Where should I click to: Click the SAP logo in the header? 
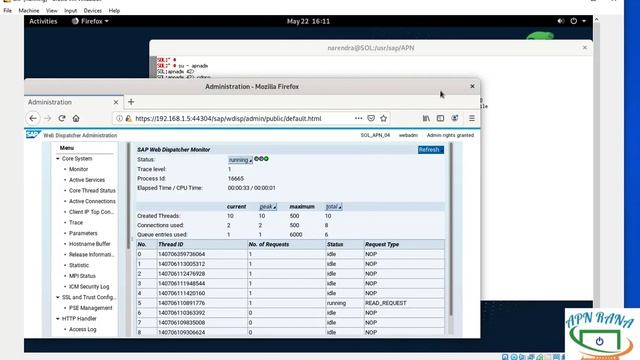click(33, 134)
